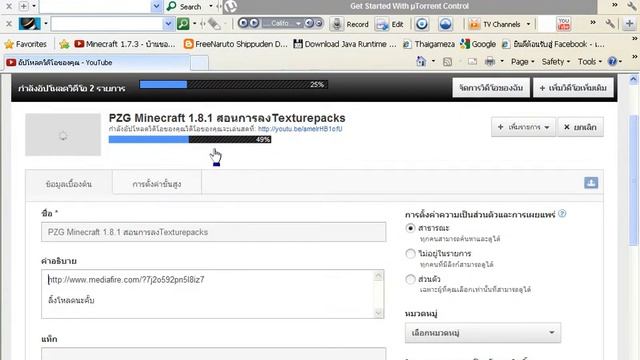Click the uTorrent logo icon in toolbar

coord(231,6)
